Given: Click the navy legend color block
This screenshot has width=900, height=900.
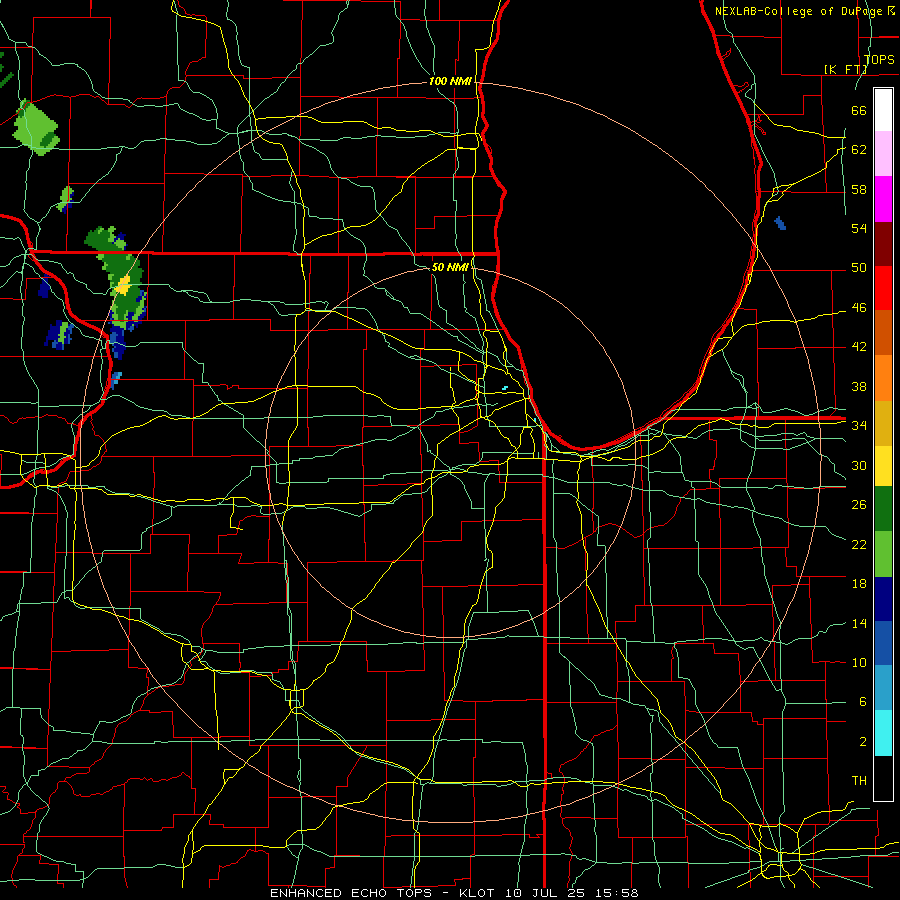Looking at the screenshot, I should 883,599.
